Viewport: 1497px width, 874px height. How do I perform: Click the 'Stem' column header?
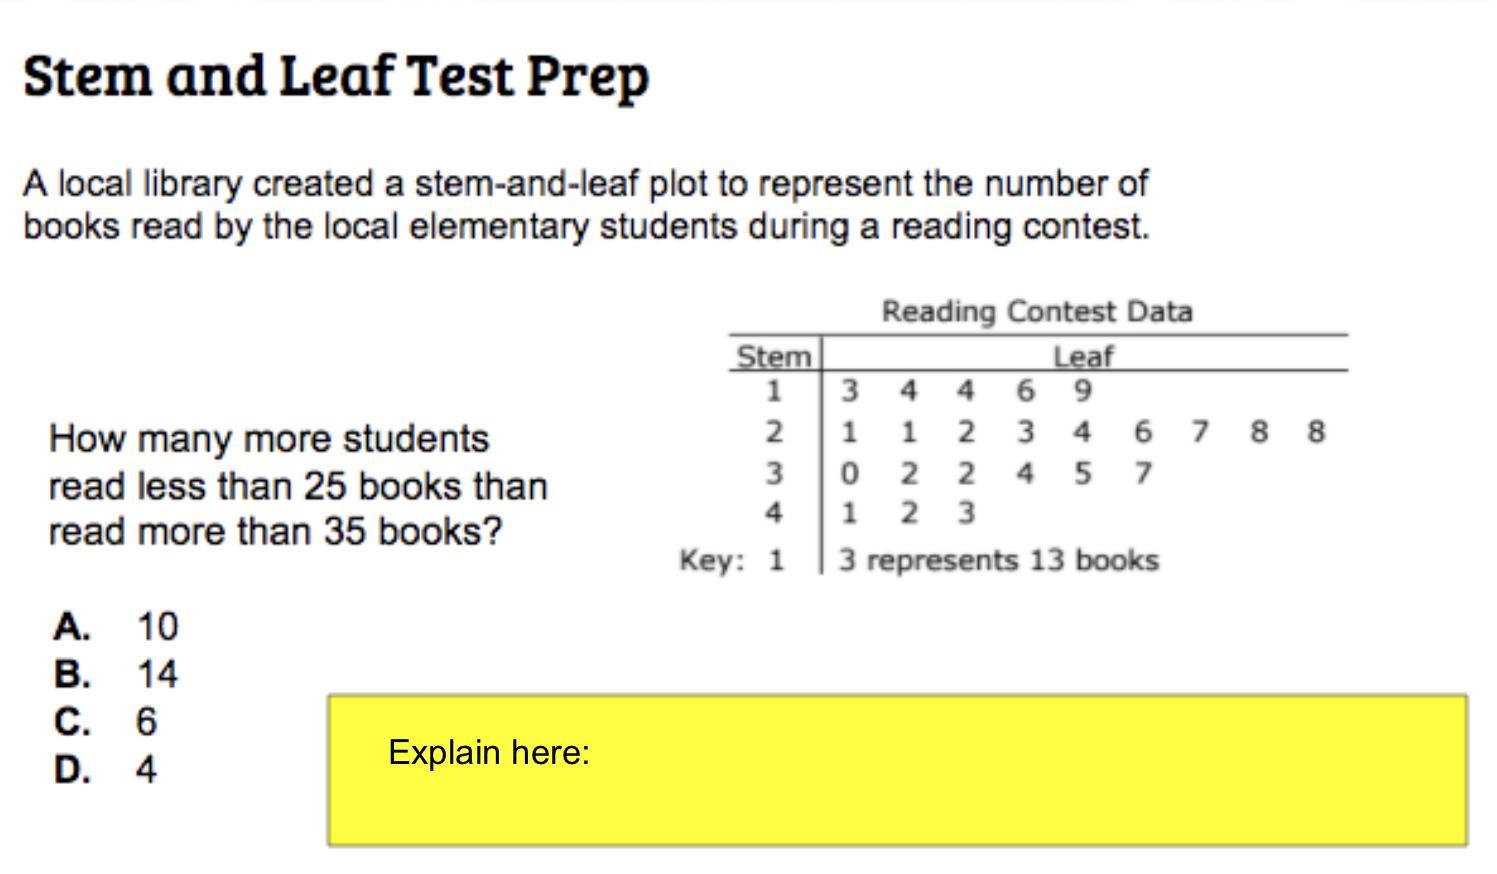point(773,357)
